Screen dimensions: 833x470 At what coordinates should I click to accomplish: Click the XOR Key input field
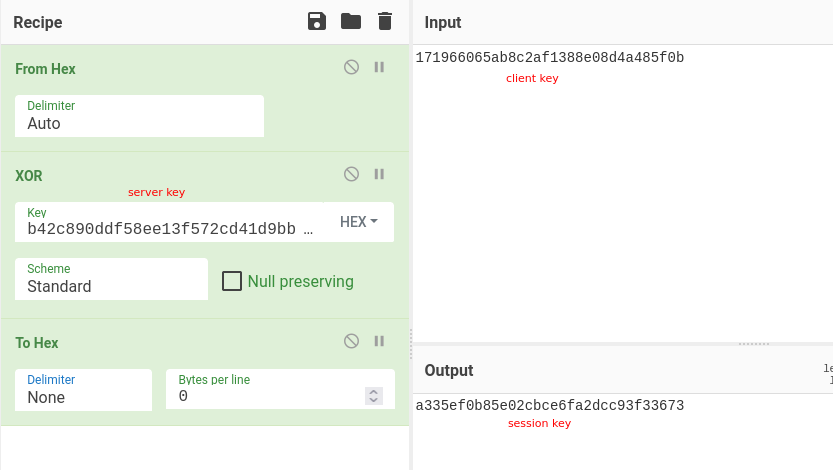(x=170, y=229)
